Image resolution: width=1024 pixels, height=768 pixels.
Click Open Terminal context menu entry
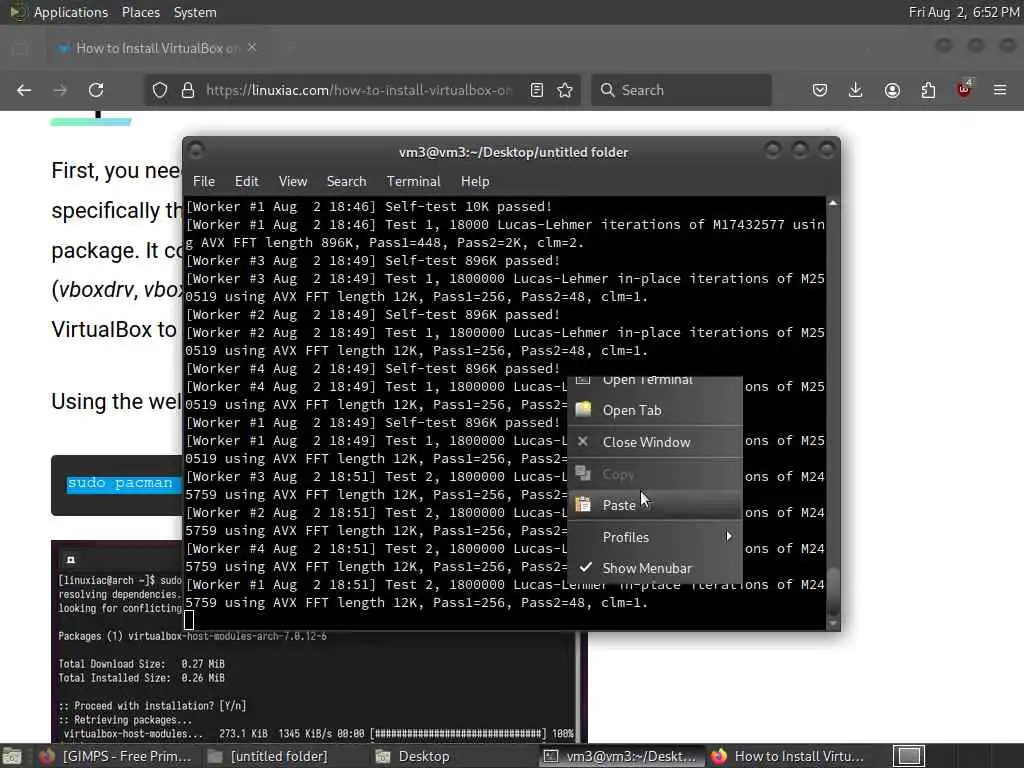pos(655,382)
